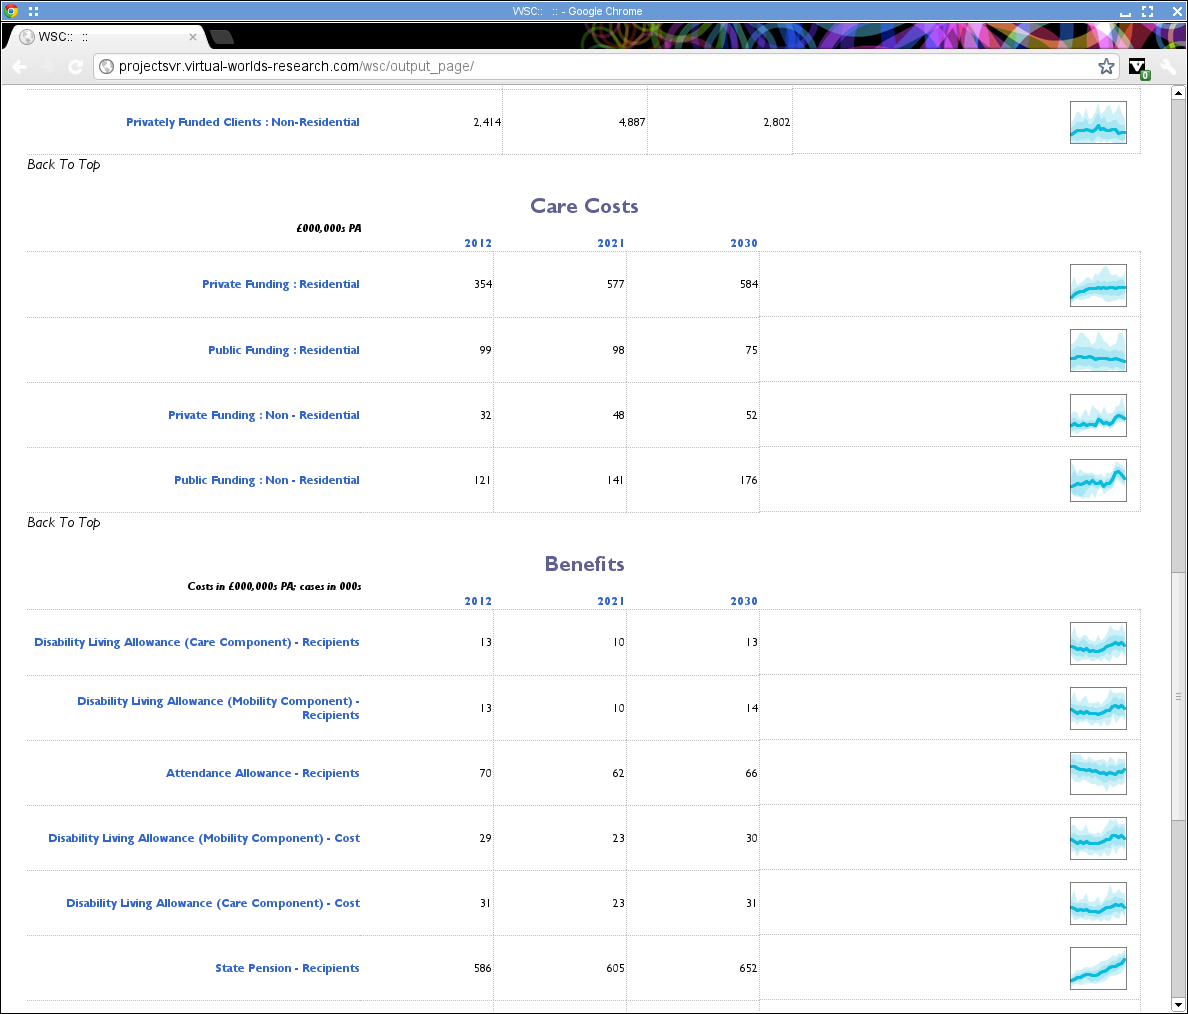Screen dimensions: 1188x1014
Task: Select State Pension - Recipients
Action: [287, 968]
